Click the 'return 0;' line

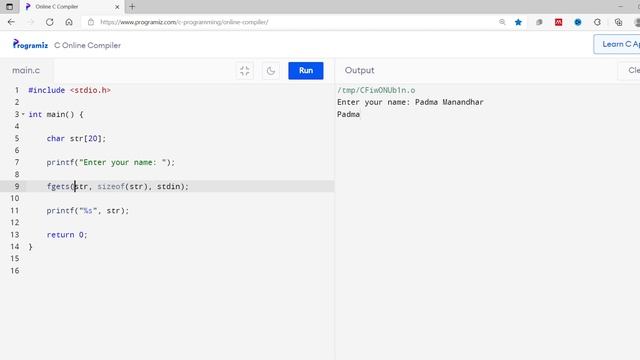67,235
